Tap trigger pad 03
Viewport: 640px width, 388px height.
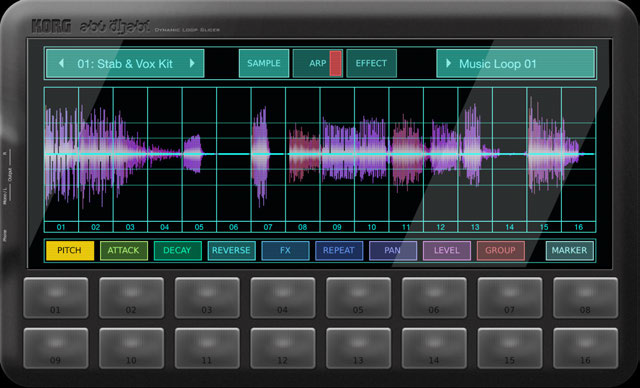tap(207, 298)
